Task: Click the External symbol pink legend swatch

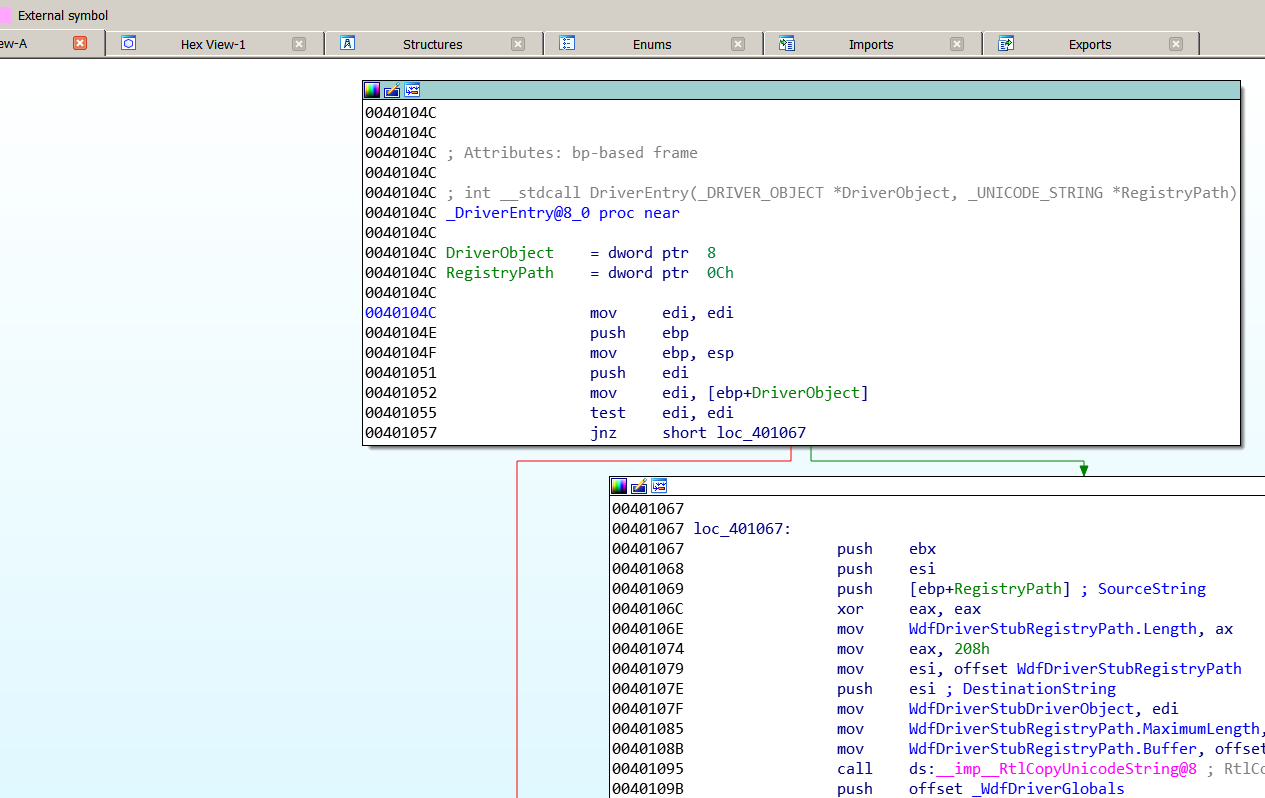Action: 6,15
